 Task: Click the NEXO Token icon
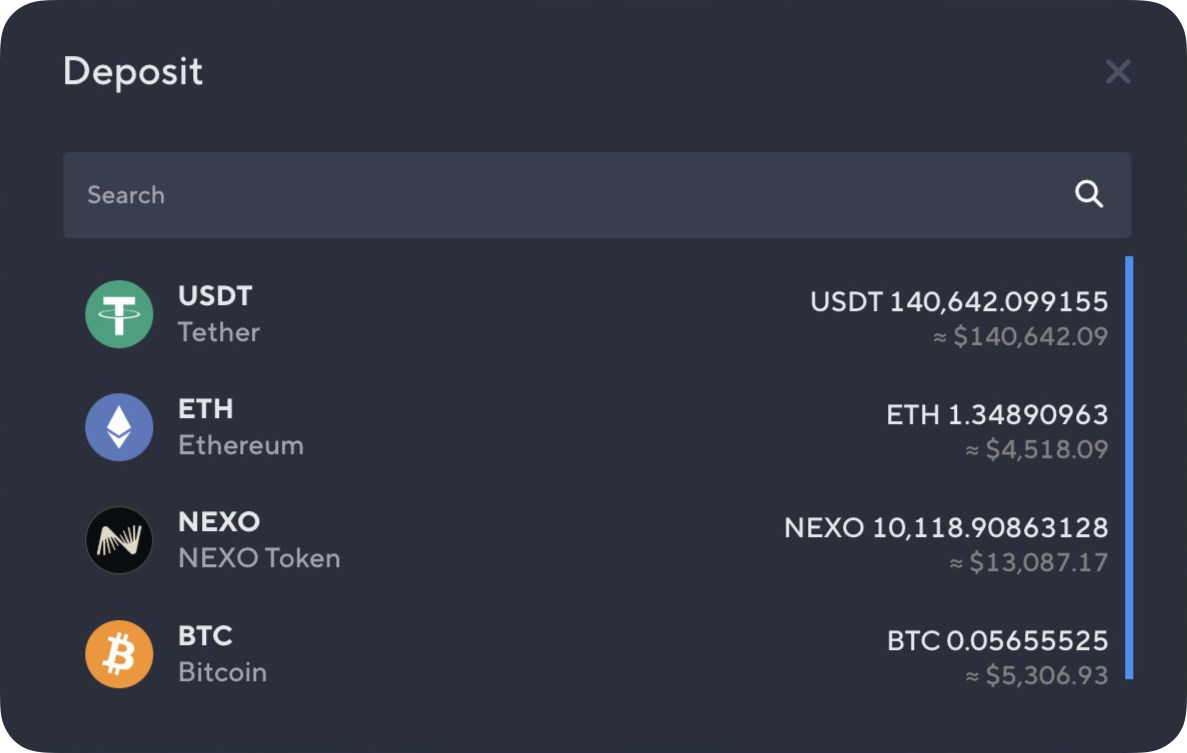119,540
